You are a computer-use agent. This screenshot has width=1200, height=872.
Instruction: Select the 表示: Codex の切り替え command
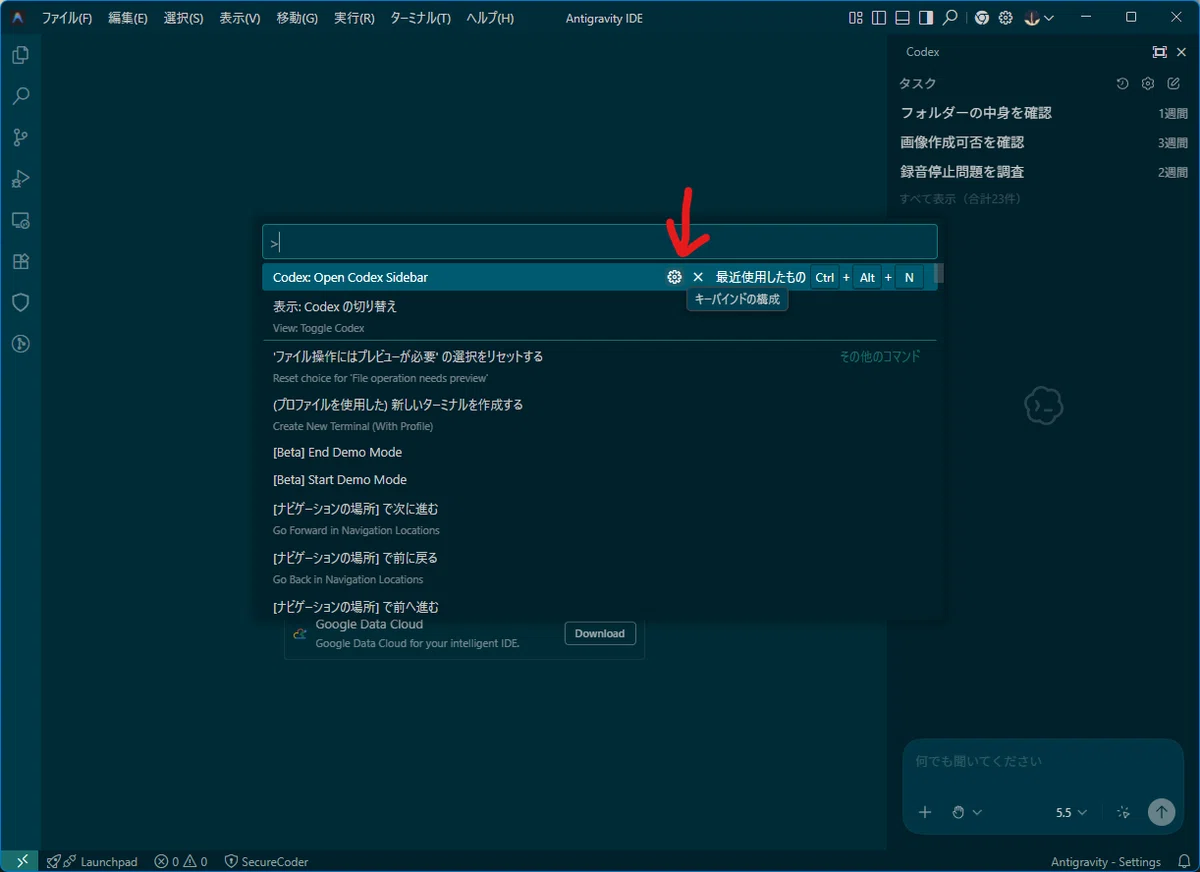point(599,316)
